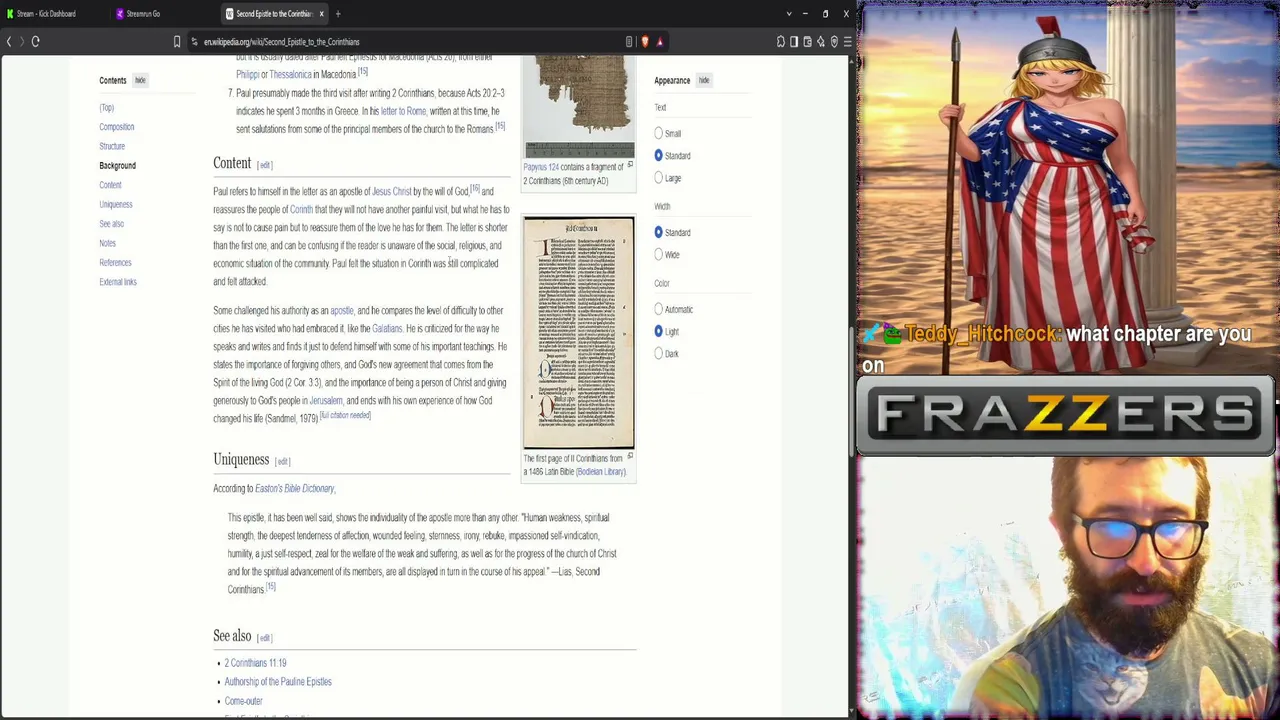Select Standard page width

click(658, 232)
